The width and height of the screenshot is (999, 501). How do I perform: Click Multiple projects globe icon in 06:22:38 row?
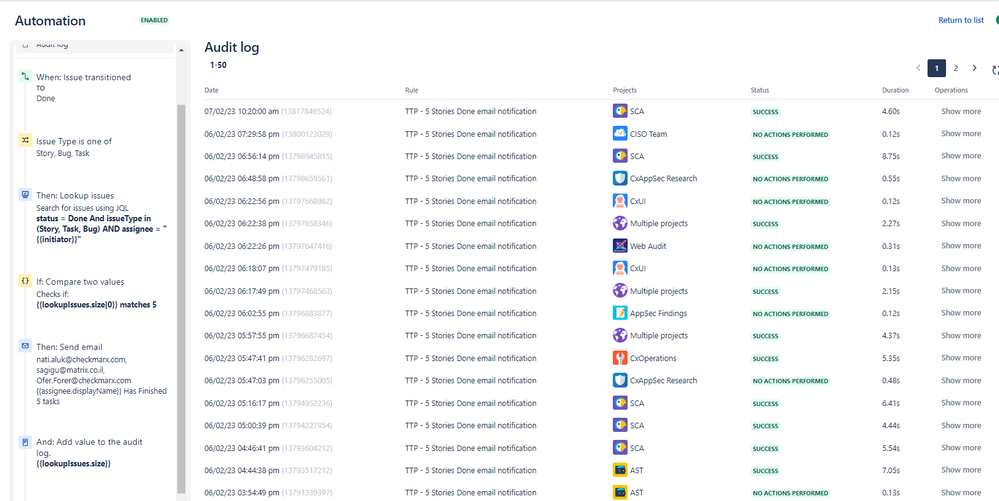point(620,223)
